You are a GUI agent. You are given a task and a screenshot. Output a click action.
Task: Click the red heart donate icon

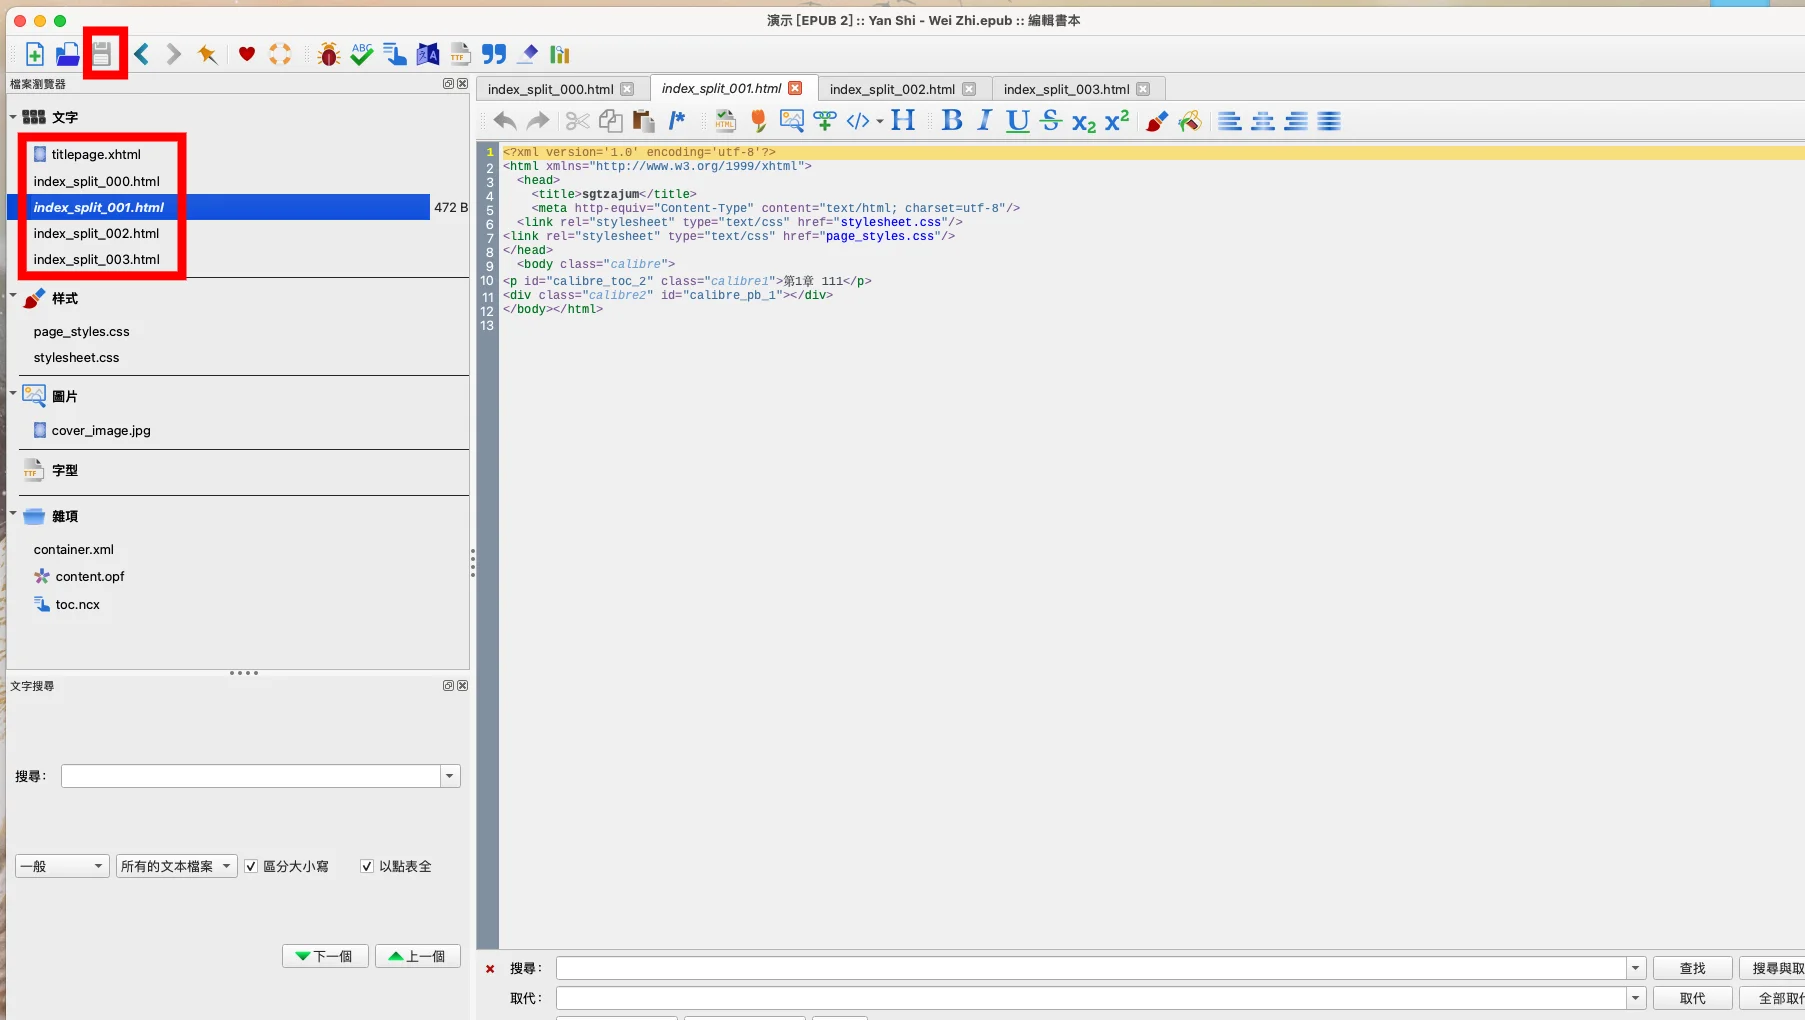click(247, 54)
